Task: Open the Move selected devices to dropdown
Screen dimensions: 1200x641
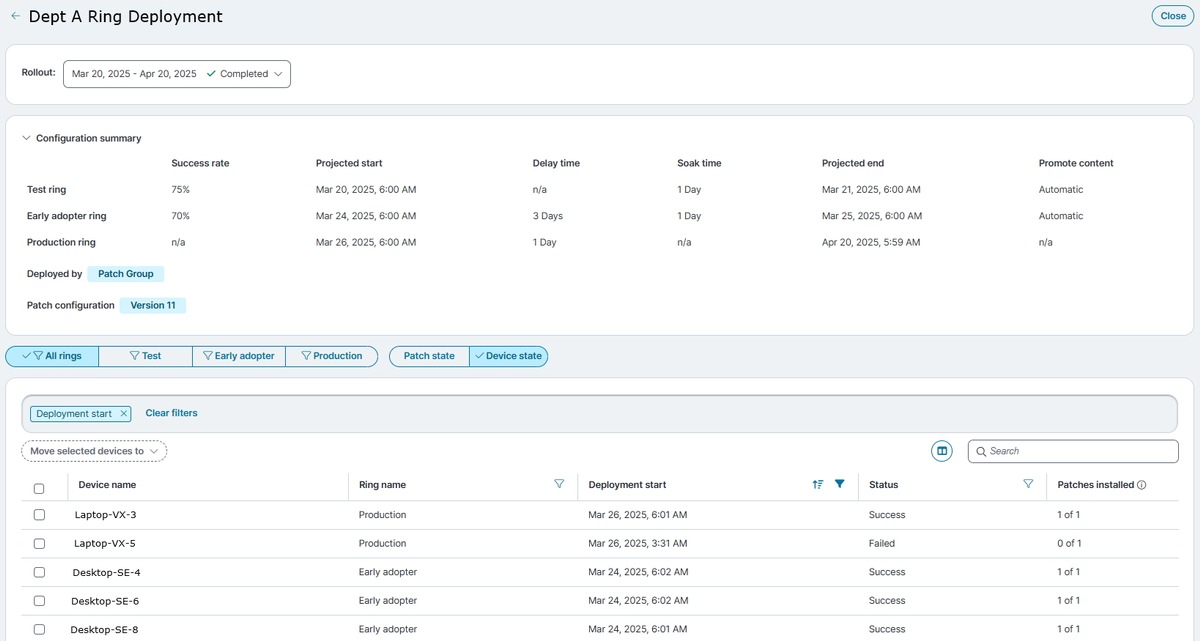Action: pos(94,451)
